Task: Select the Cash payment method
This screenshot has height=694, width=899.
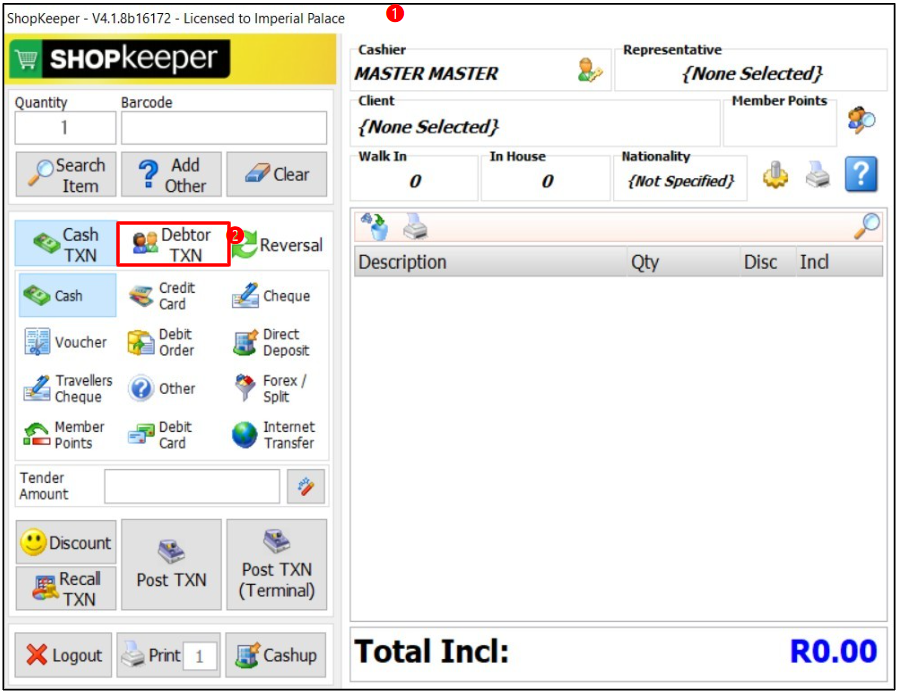Action: point(68,296)
